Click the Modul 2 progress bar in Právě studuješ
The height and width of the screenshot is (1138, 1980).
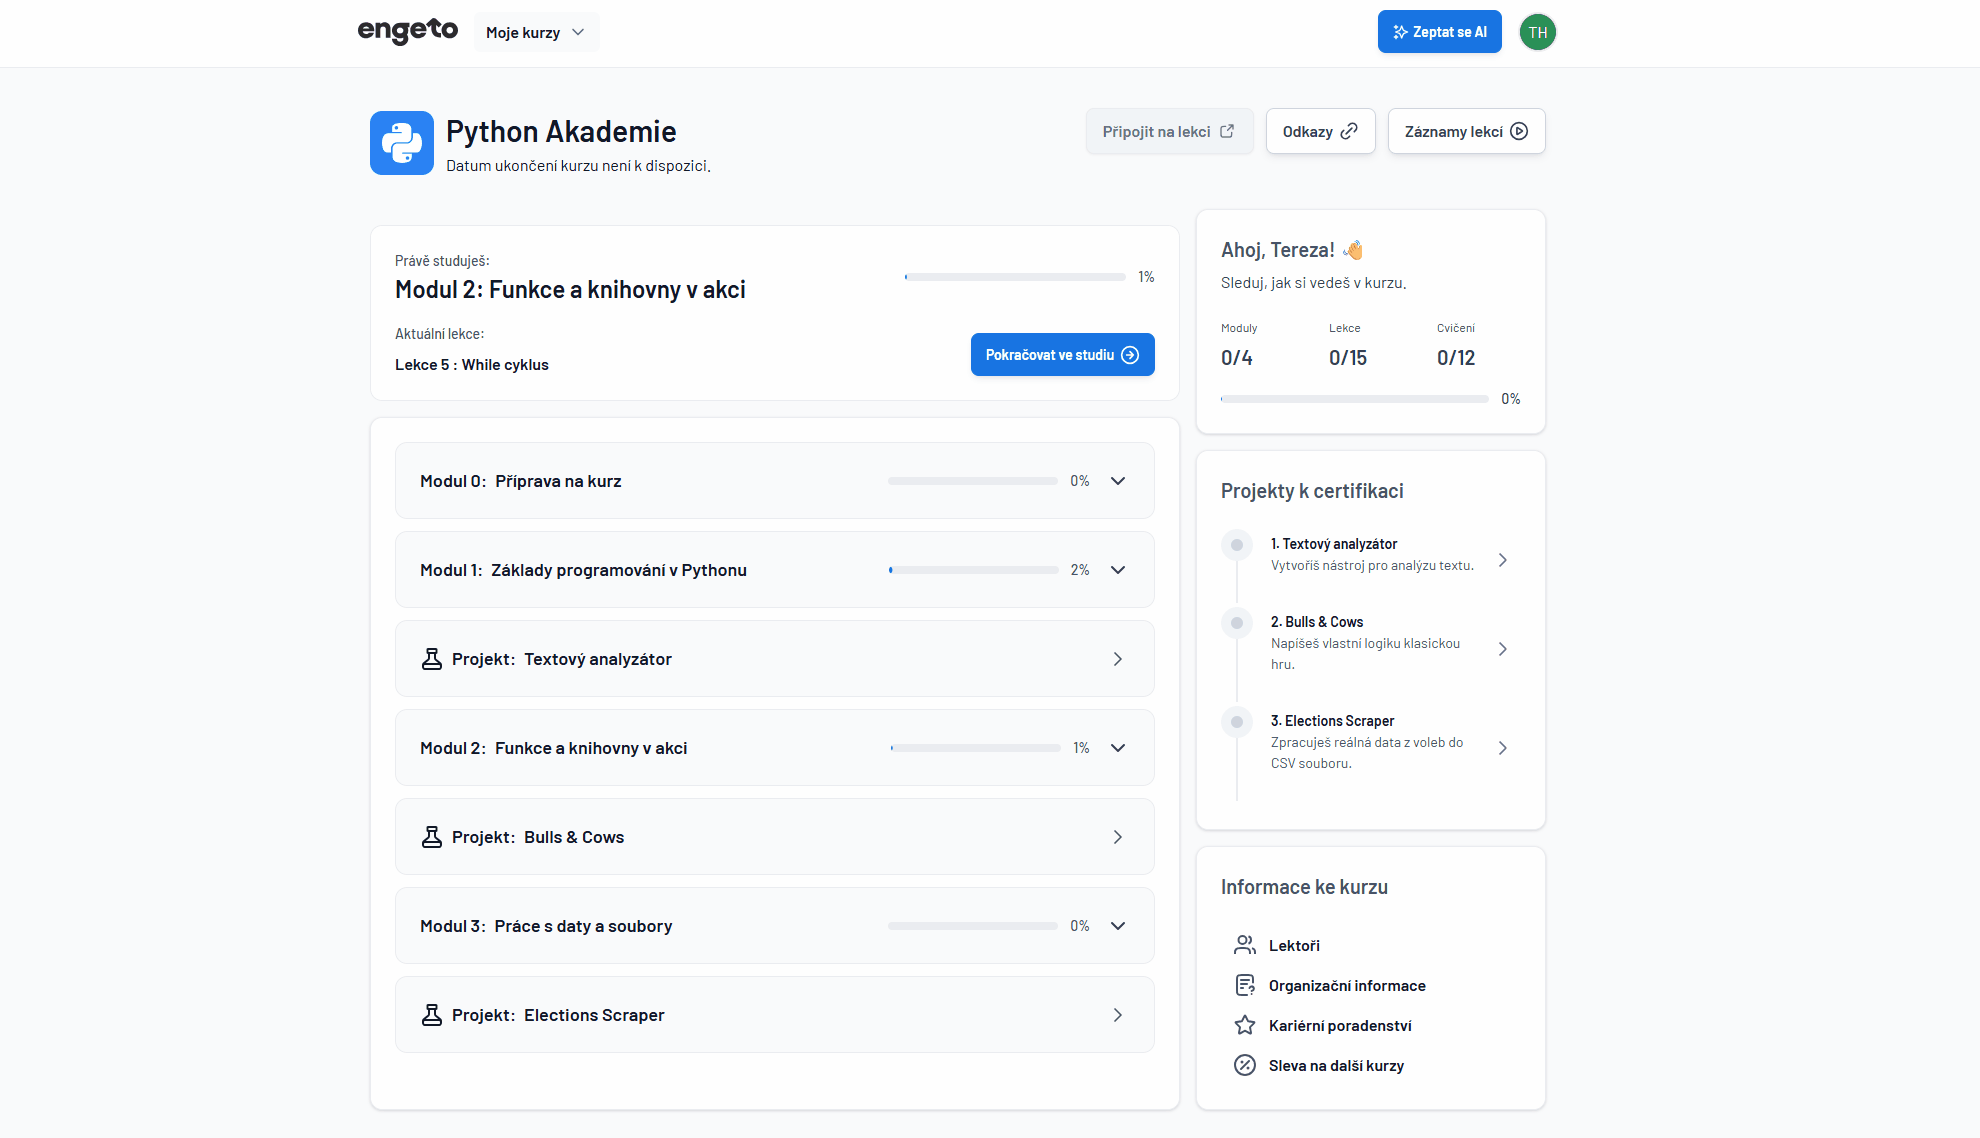(x=1014, y=277)
